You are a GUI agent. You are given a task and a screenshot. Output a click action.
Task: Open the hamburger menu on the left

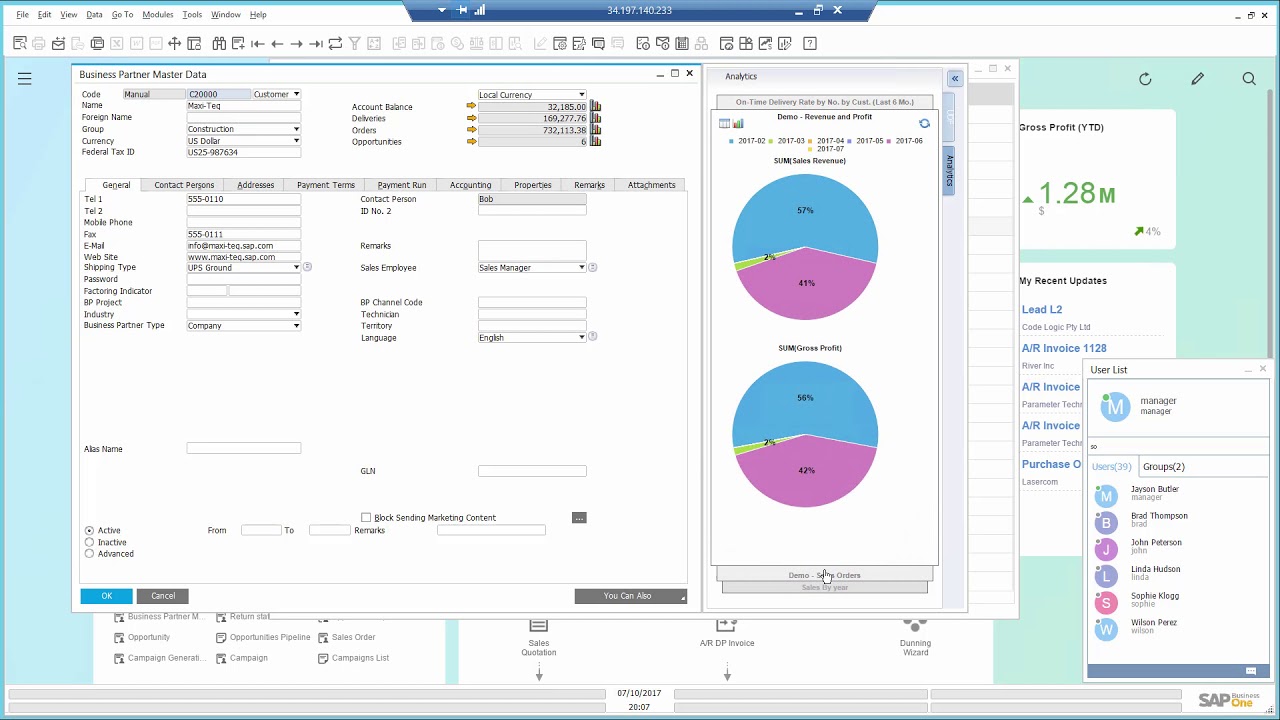click(x=25, y=79)
